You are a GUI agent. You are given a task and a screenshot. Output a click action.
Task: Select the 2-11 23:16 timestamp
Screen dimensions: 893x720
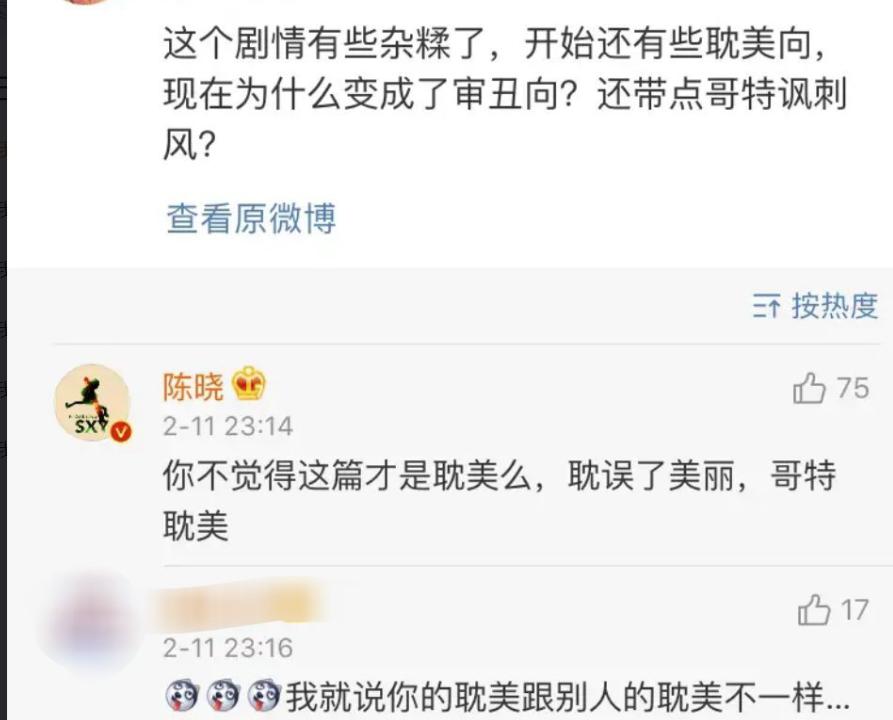228,648
